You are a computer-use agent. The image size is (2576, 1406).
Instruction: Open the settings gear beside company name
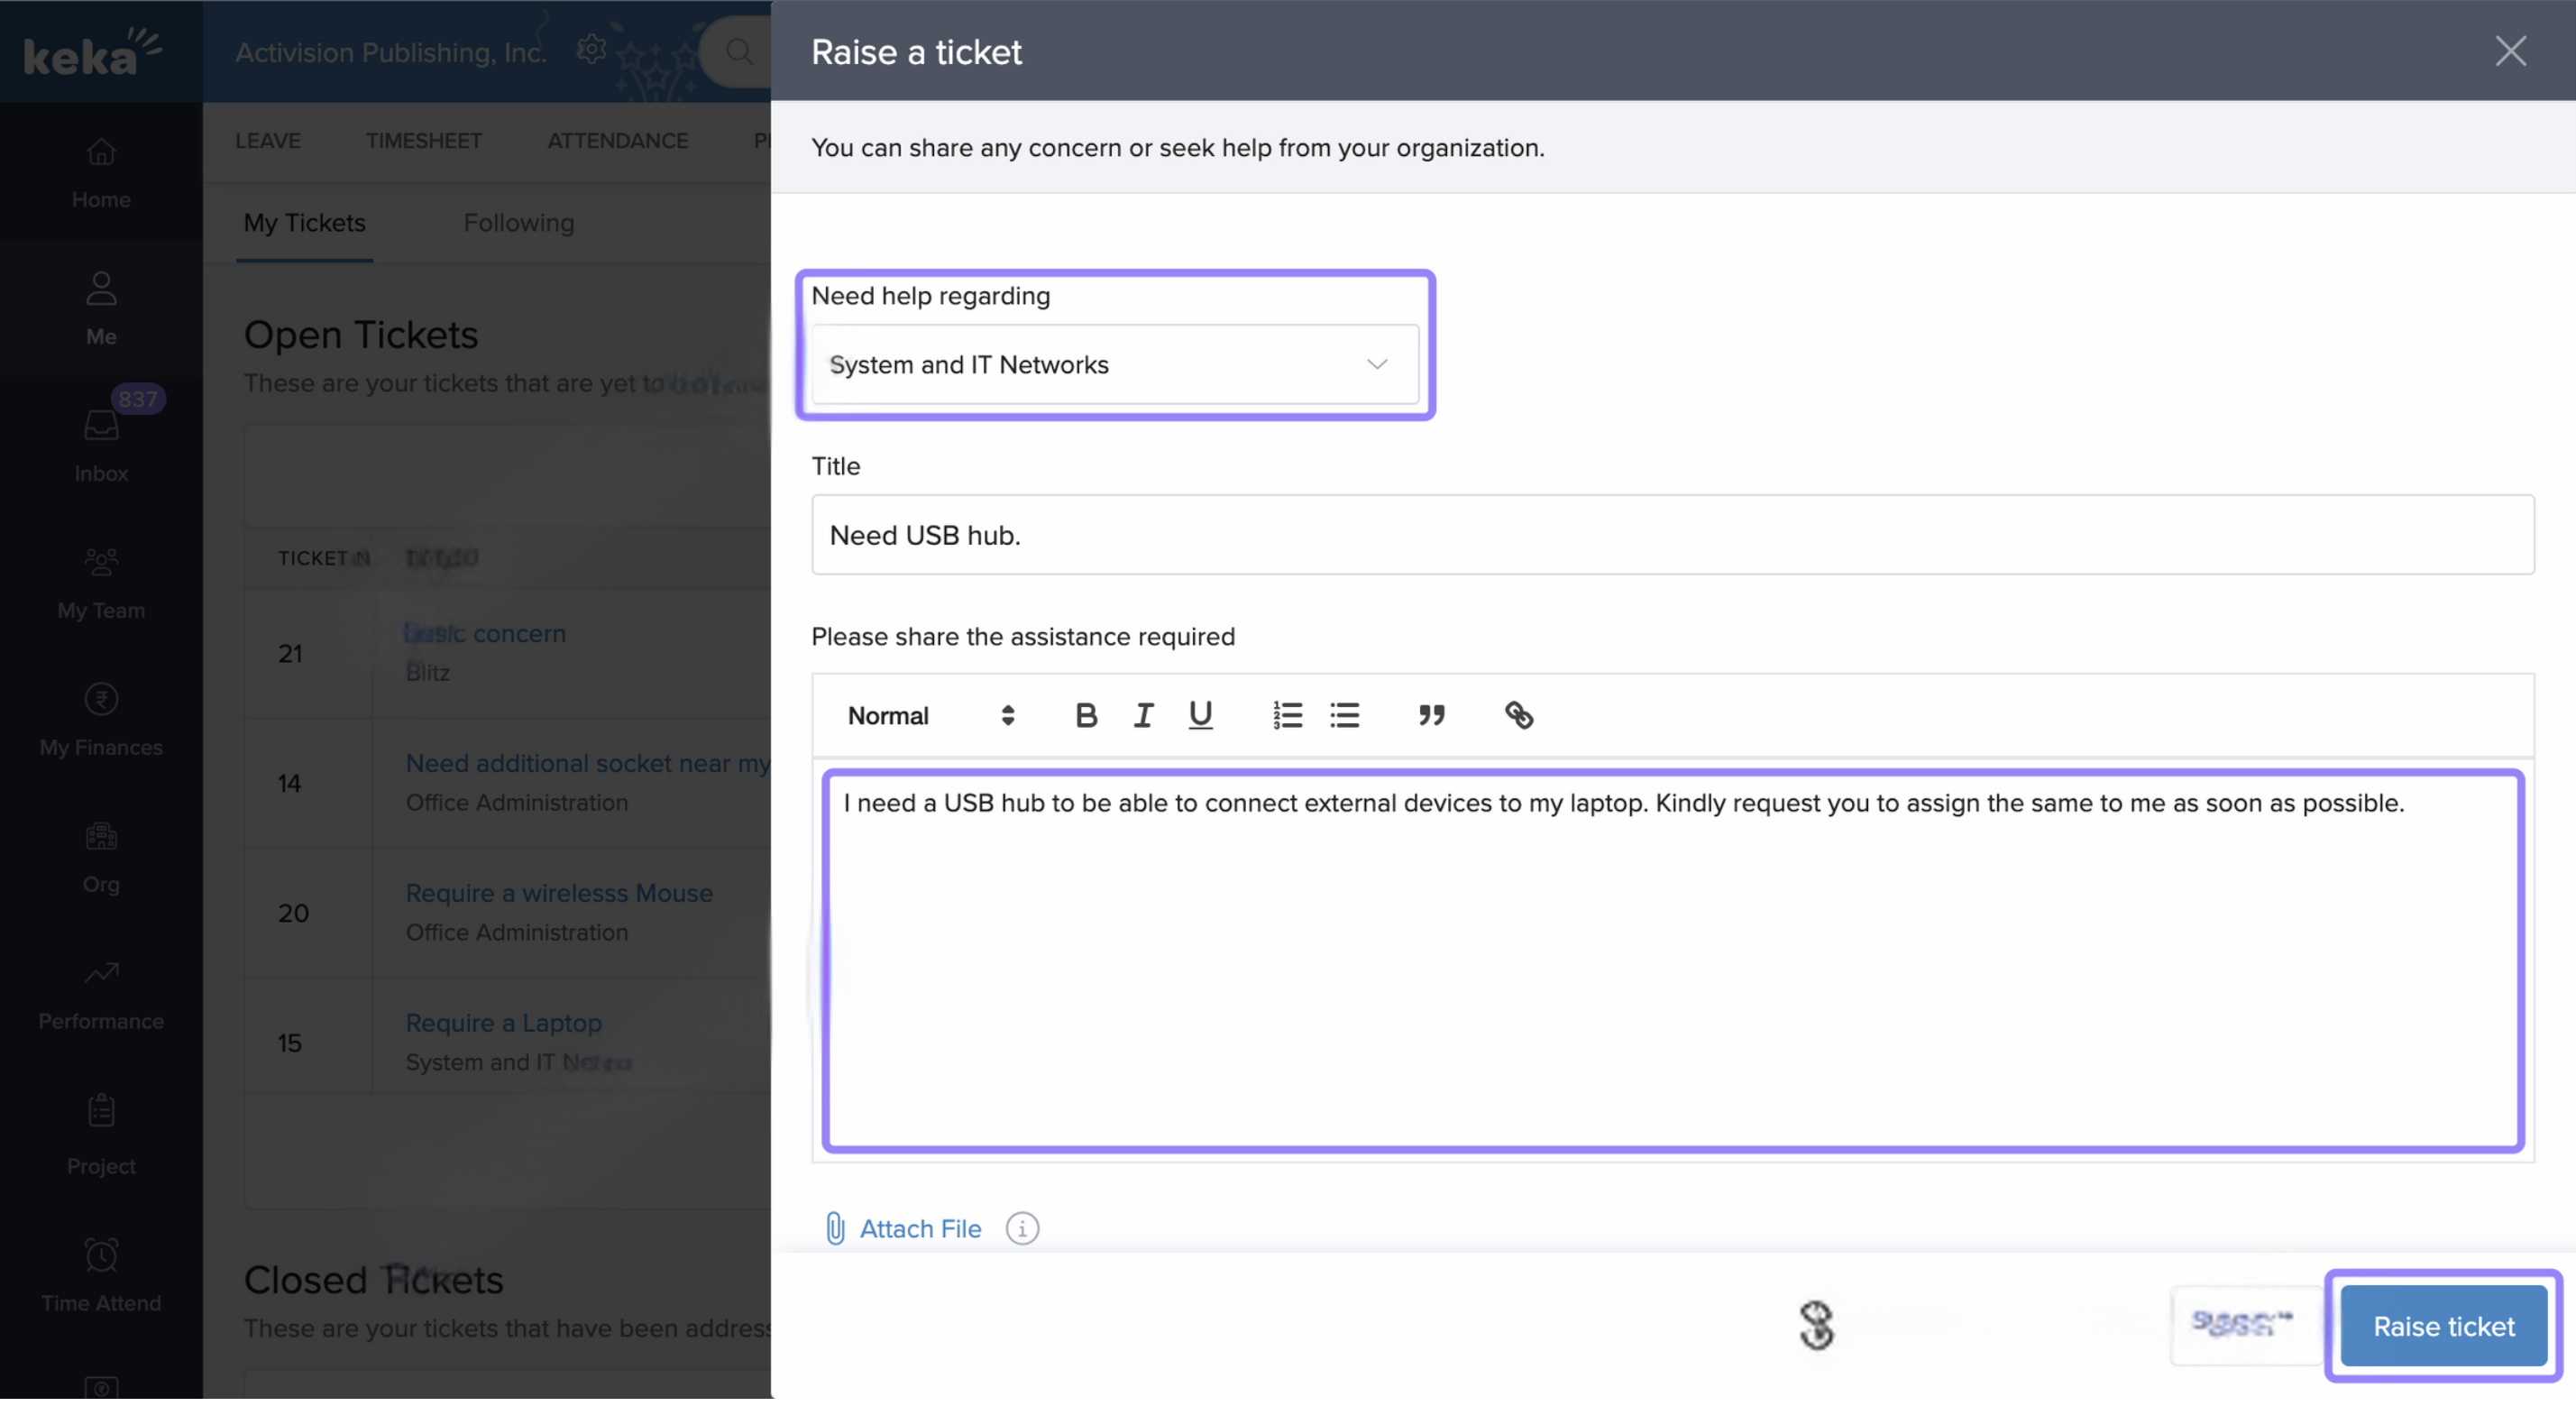591,50
